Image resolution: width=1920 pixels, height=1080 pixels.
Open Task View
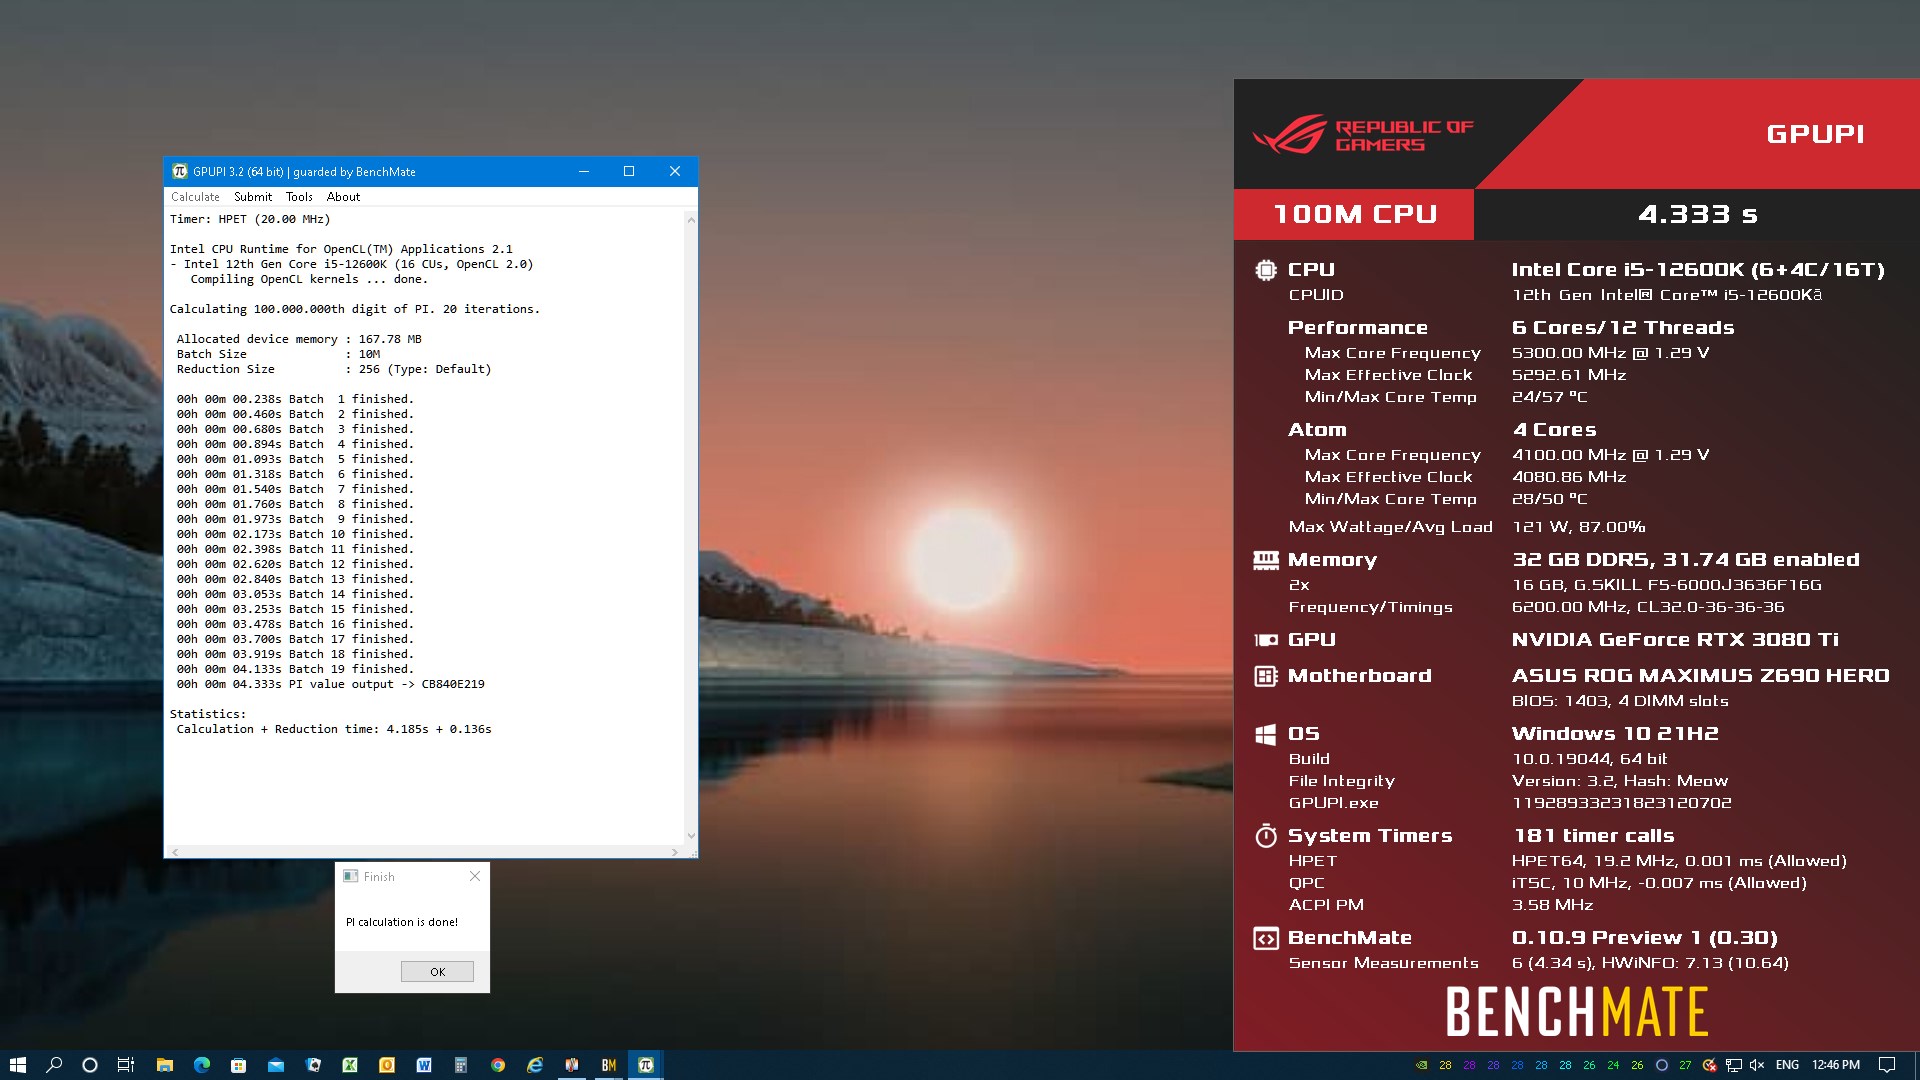coord(125,1065)
